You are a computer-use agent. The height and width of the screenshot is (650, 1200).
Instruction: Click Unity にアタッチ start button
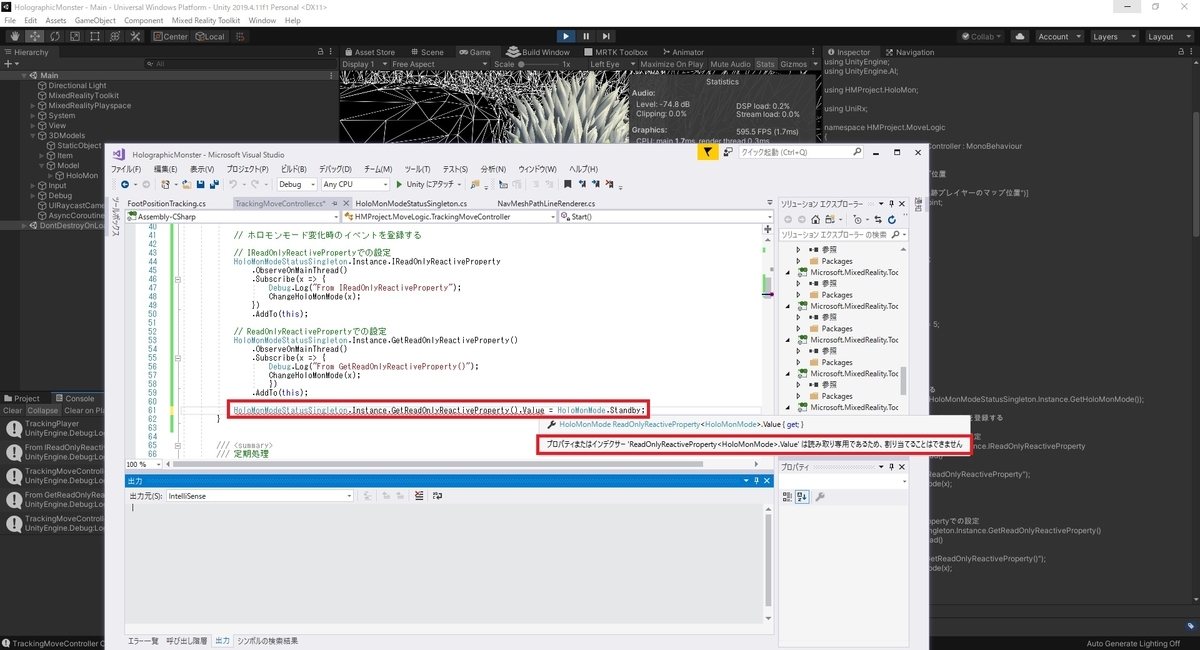(428, 184)
